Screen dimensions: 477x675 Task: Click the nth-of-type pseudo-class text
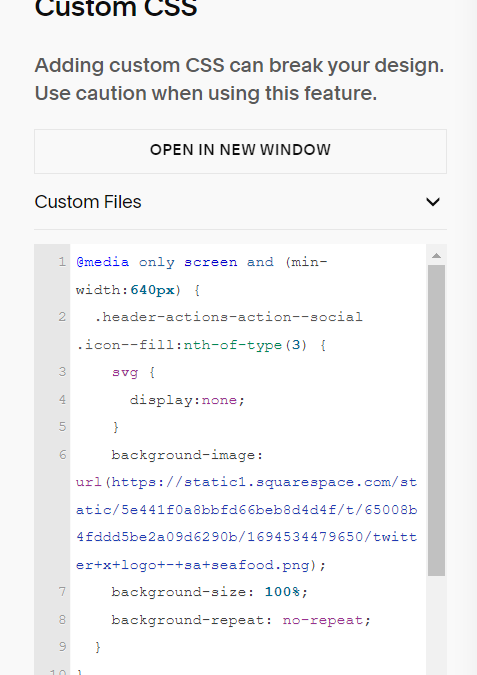pyautogui.click(x=233, y=345)
